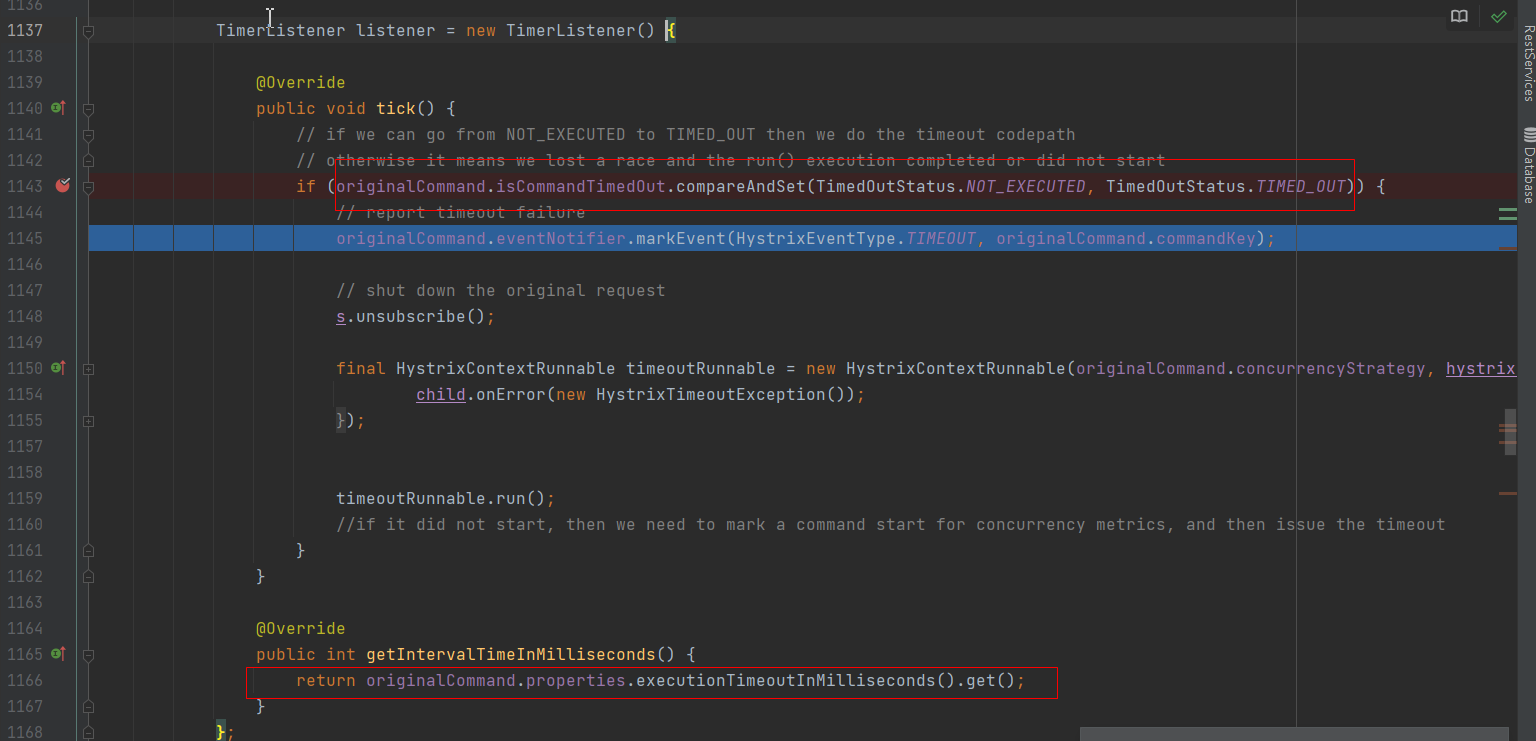Click line number 1166 in gutter
This screenshot has width=1536, height=741.
(x=26, y=680)
